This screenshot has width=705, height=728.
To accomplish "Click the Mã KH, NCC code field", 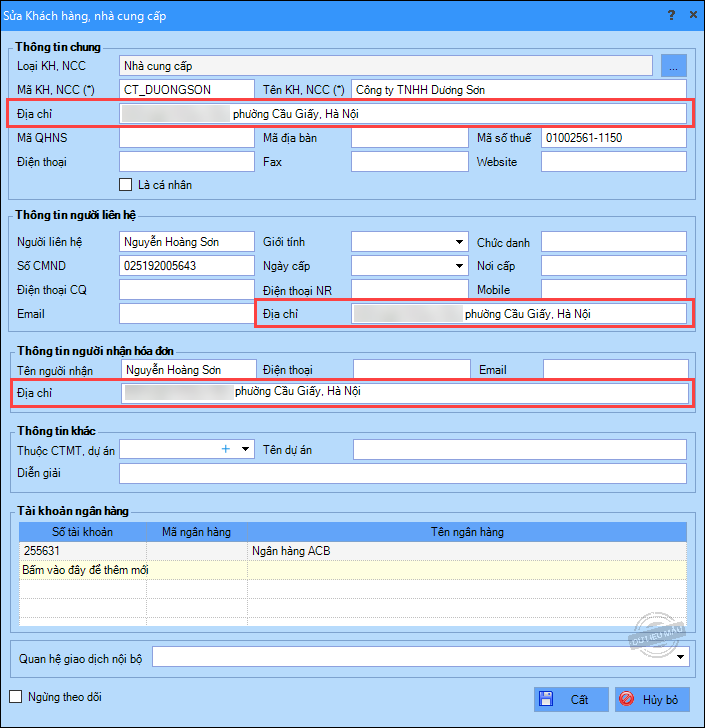I will click(187, 90).
